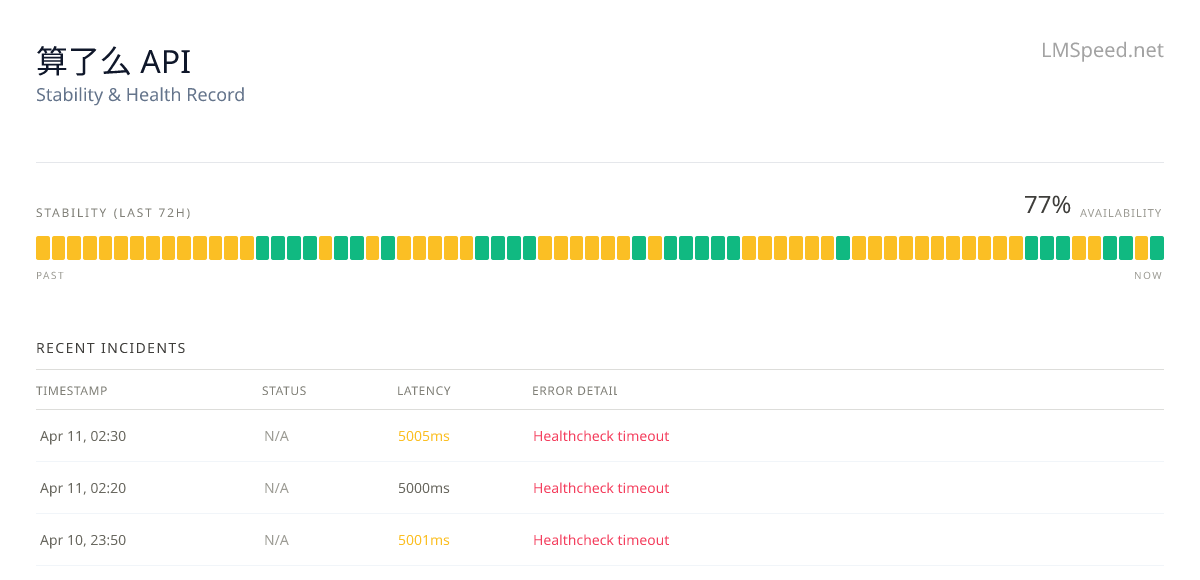Click the NOW label under the timeline

1148,276
